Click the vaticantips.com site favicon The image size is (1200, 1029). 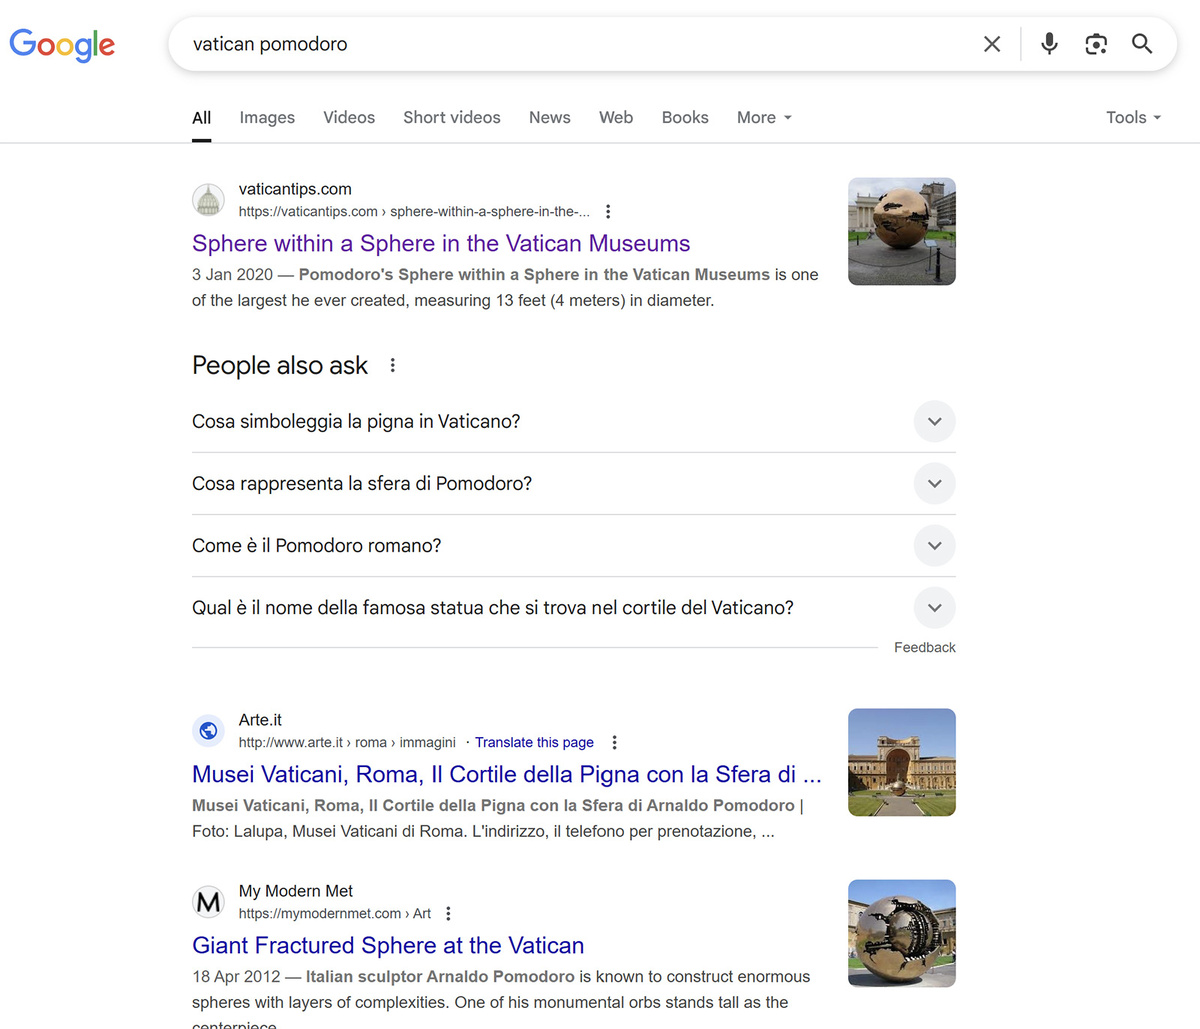point(208,200)
